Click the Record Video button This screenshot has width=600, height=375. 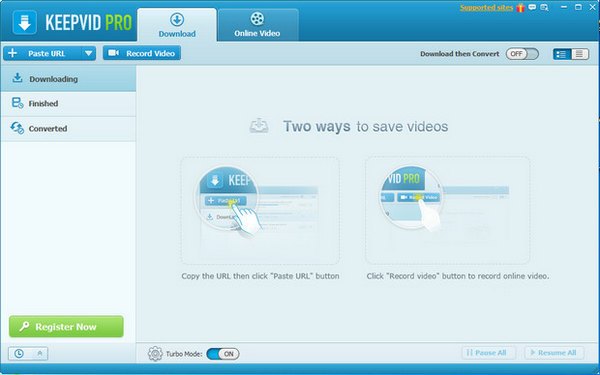click(142, 53)
